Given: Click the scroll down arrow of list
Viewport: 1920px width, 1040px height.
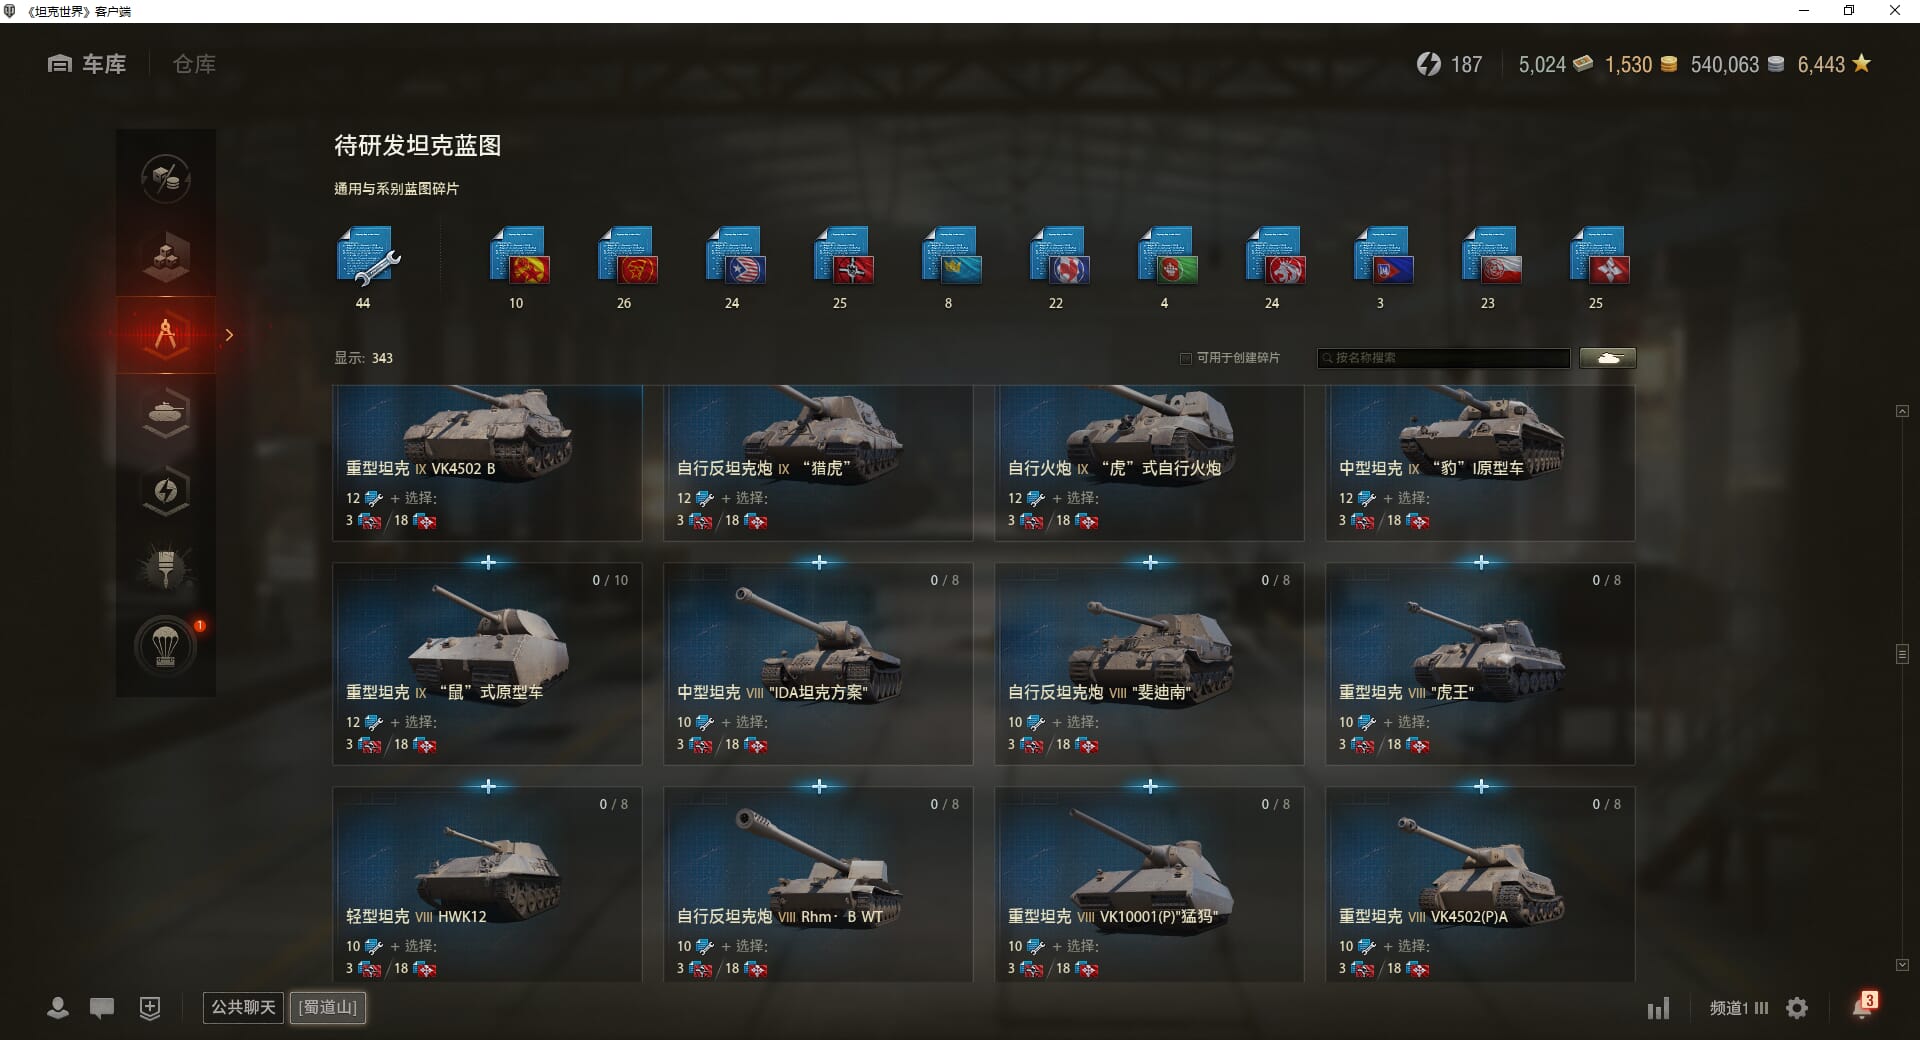Looking at the screenshot, I should pyautogui.click(x=1902, y=965).
